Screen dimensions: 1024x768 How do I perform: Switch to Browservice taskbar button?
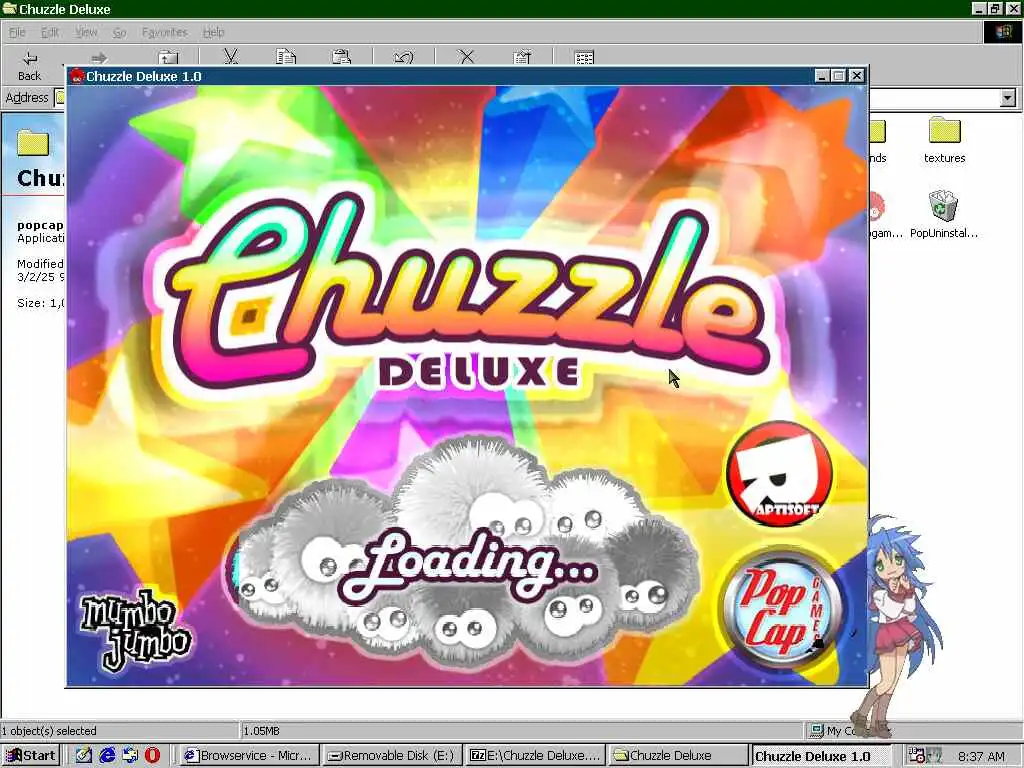pos(250,756)
